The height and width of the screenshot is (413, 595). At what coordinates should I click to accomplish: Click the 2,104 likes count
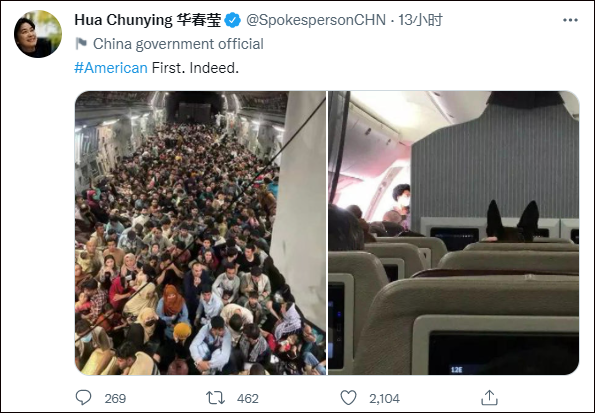click(384, 398)
